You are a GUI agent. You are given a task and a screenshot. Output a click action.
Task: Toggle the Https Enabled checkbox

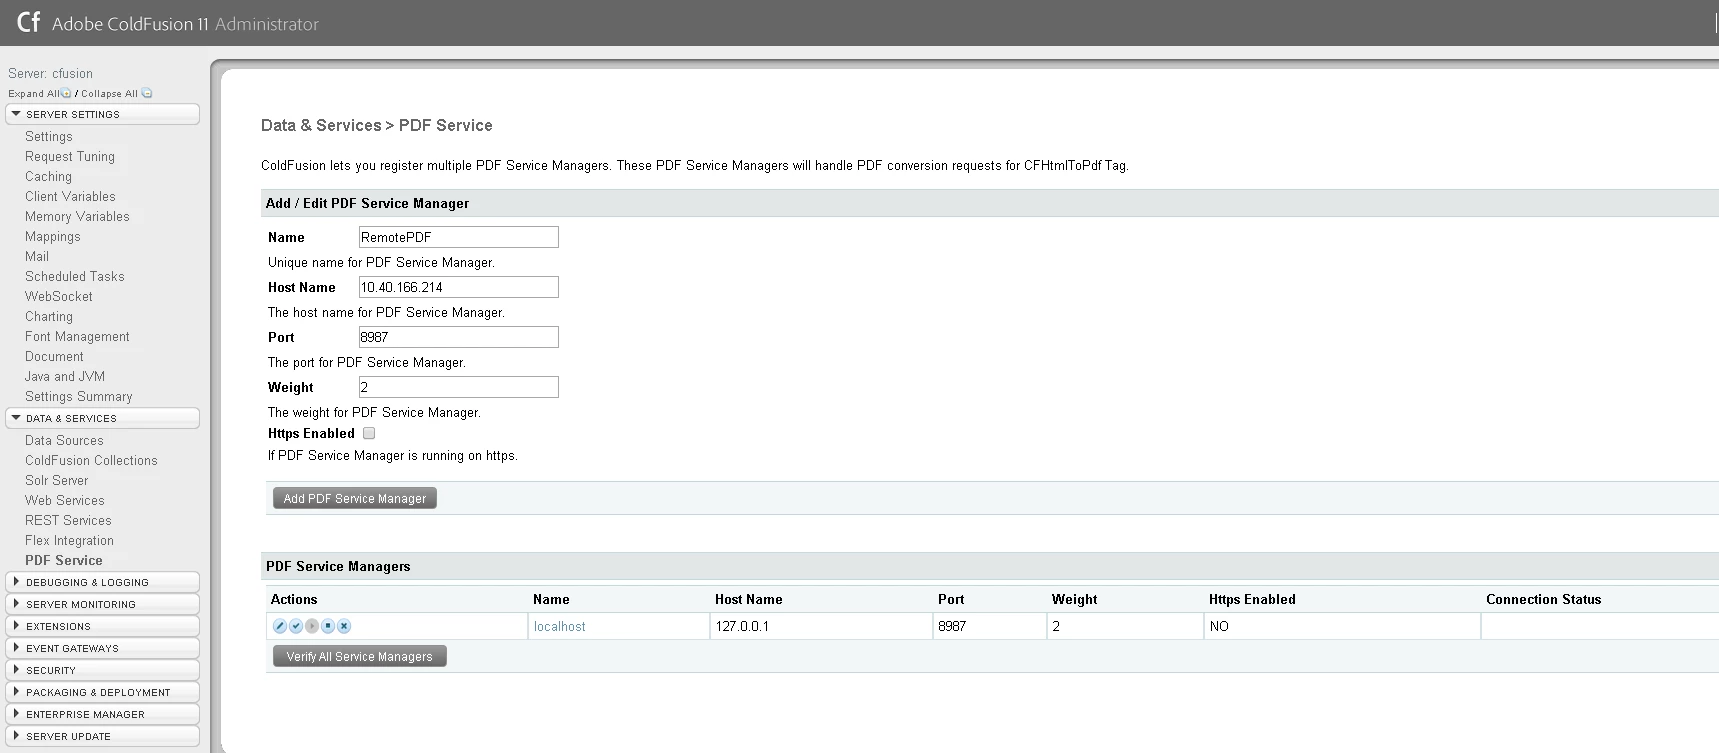tap(369, 433)
